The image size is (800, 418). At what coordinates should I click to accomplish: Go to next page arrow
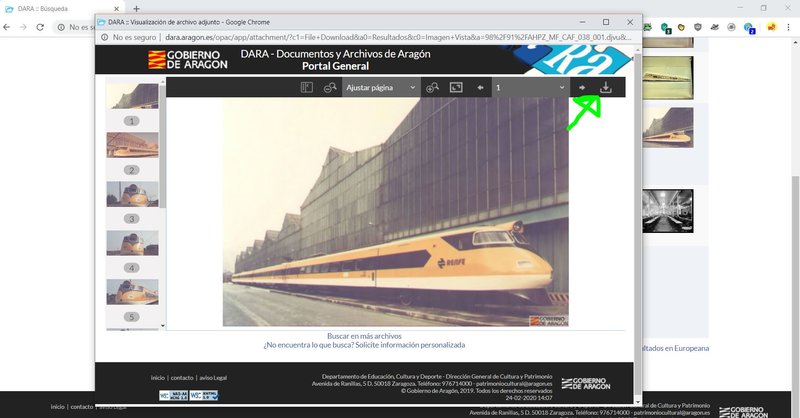coord(582,87)
